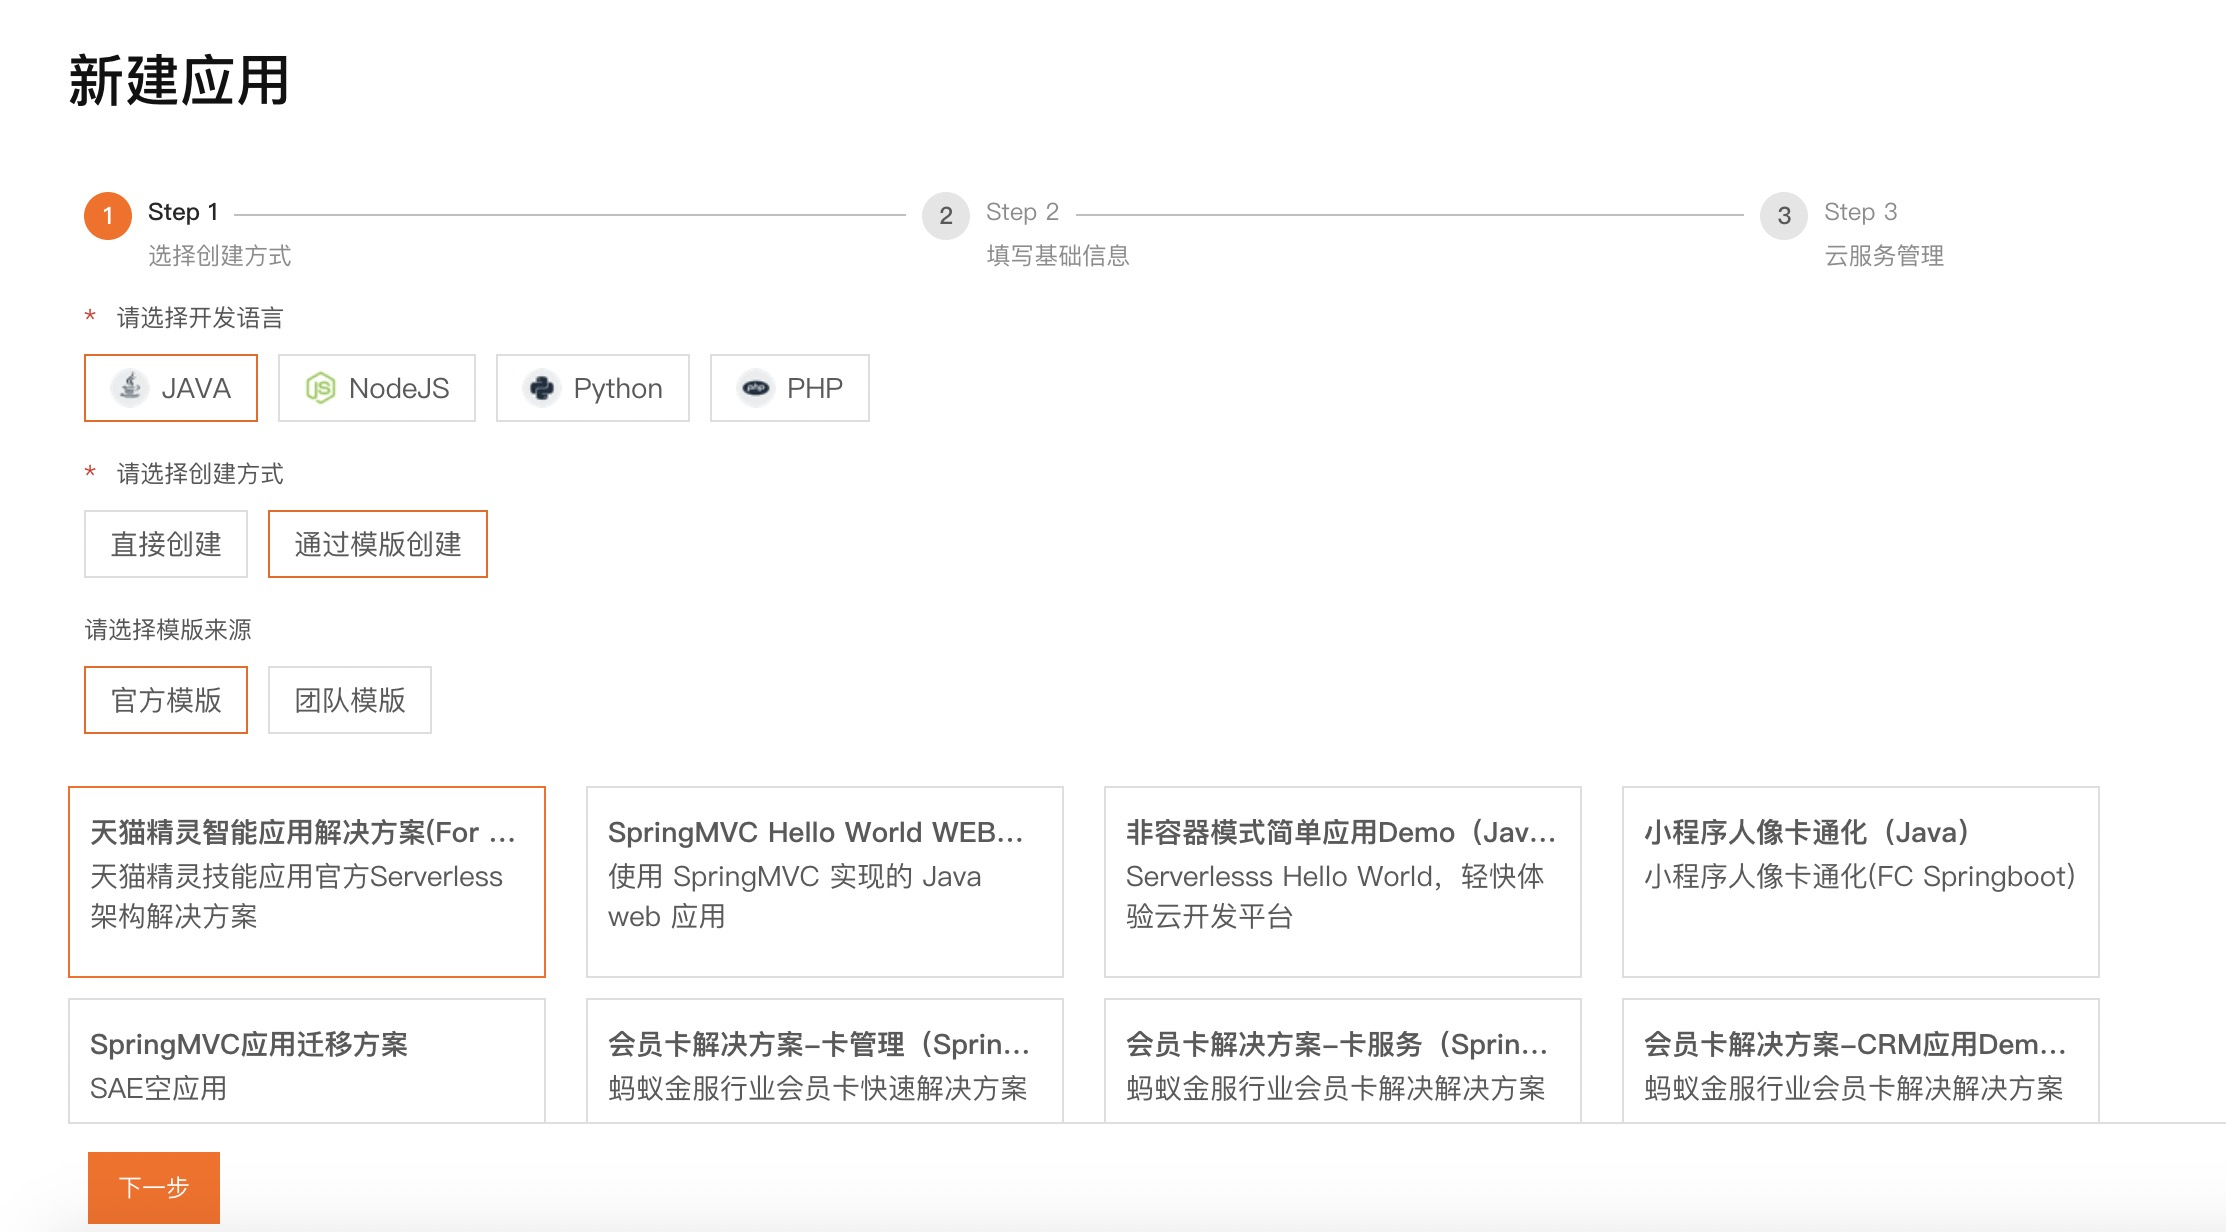Click the 请选择模版来源 field label

tap(168, 630)
